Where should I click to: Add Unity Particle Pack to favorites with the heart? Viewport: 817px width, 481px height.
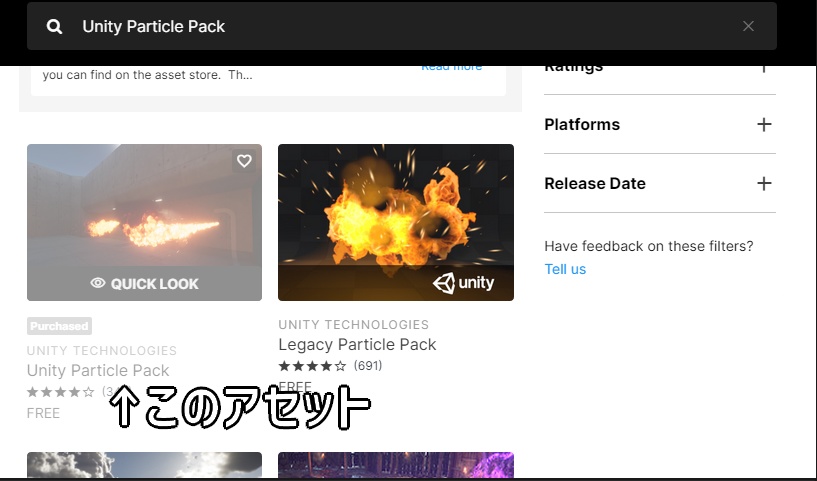tap(244, 161)
